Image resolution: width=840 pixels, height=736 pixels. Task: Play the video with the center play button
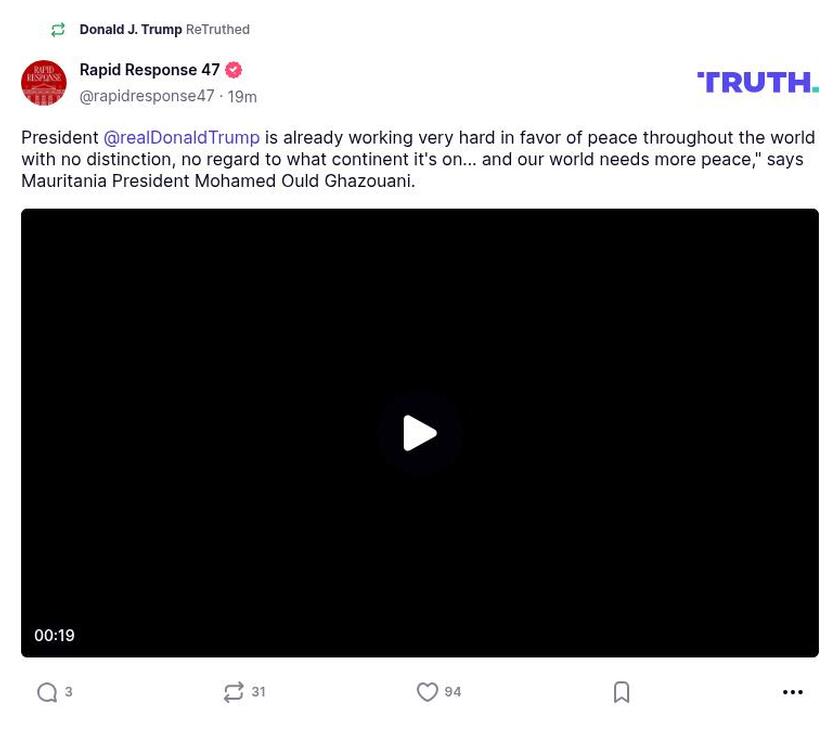point(420,433)
